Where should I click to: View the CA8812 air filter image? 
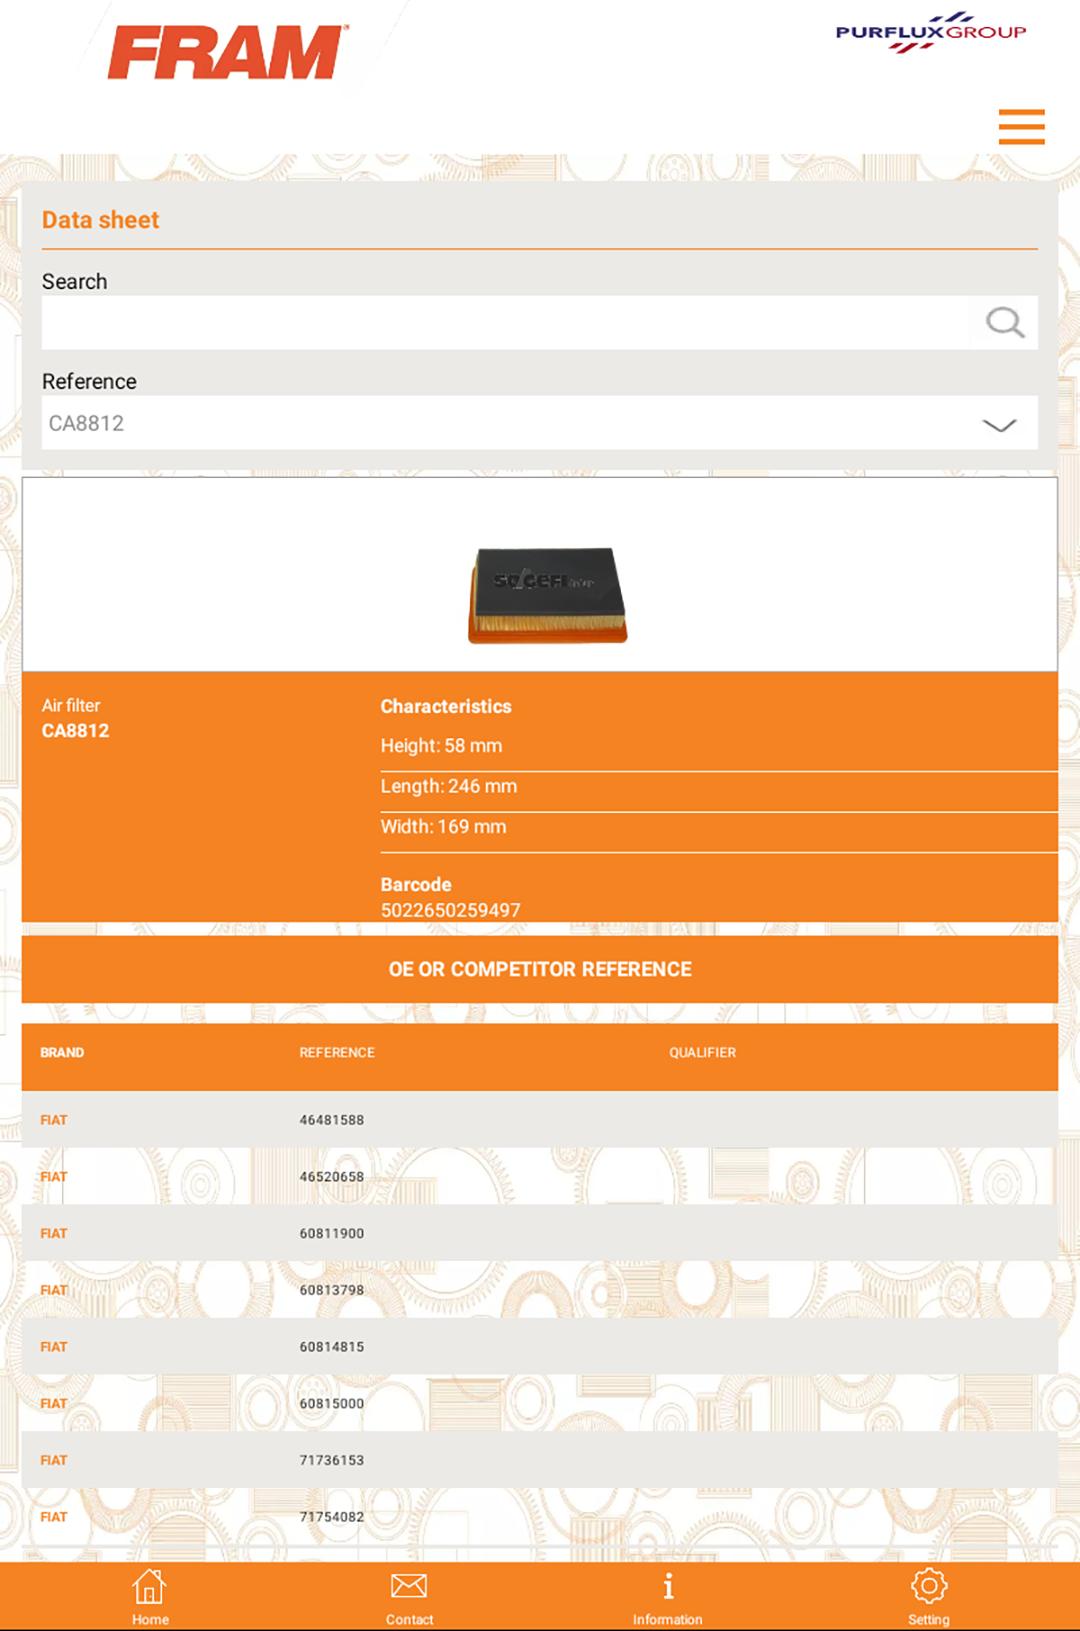(547, 594)
